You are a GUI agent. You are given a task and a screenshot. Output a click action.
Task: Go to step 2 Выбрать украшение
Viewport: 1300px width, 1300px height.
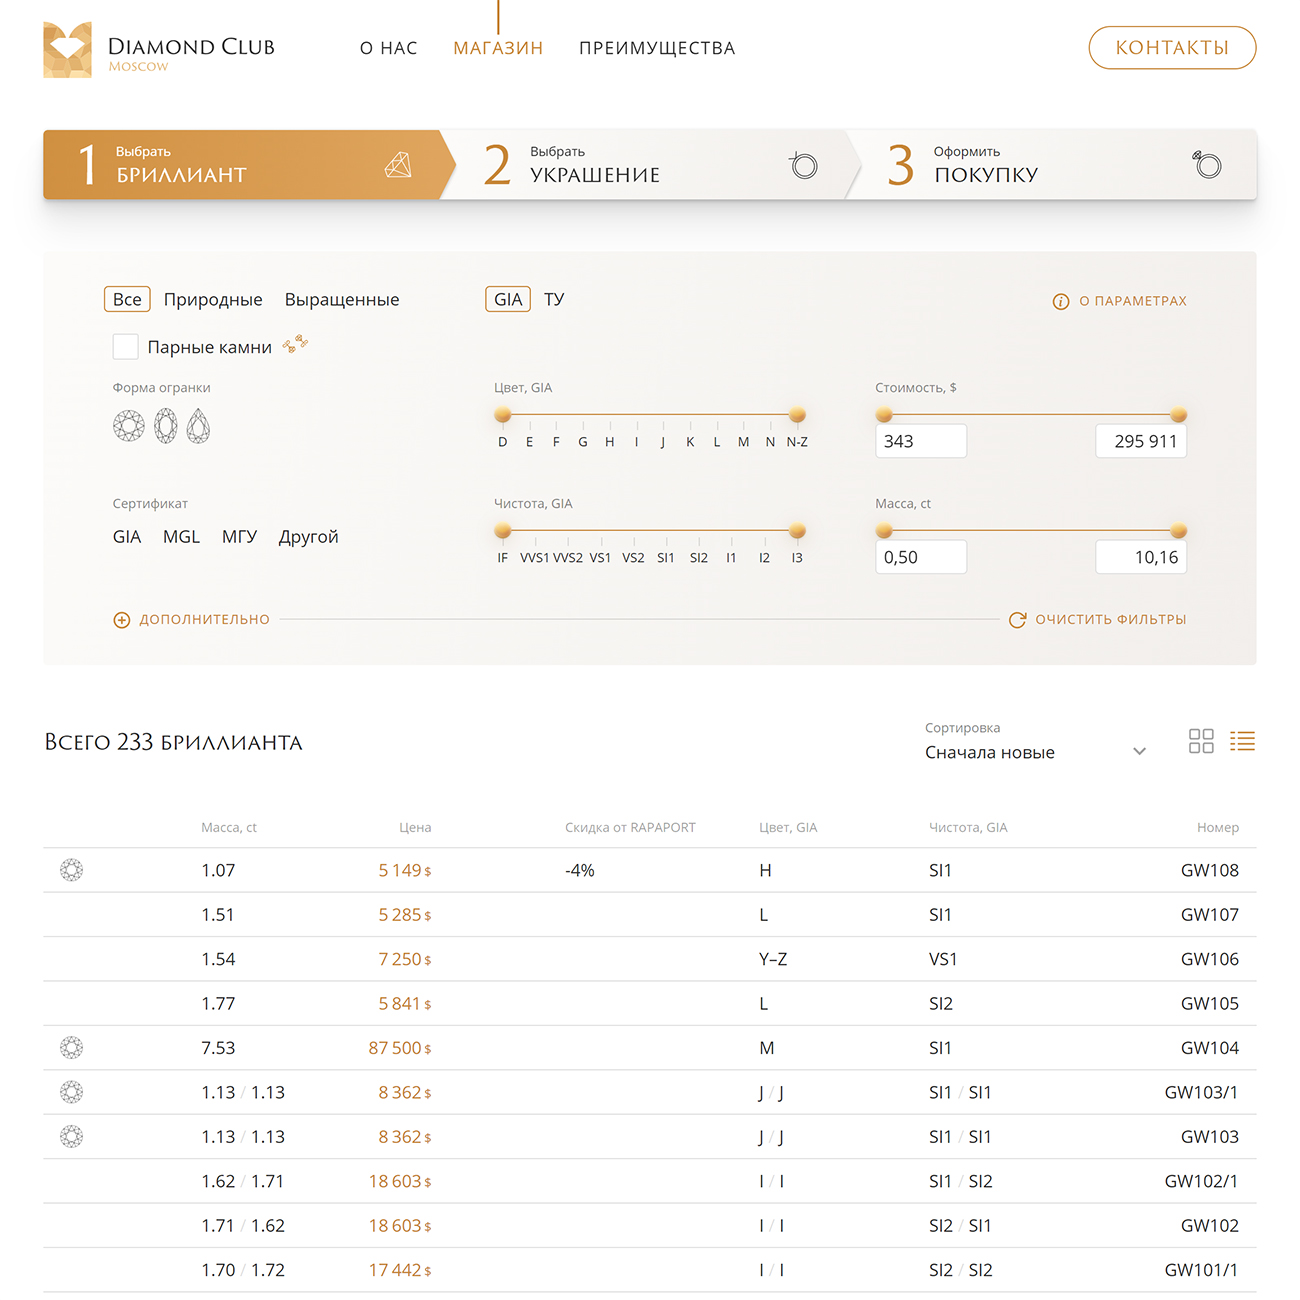(x=650, y=165)
